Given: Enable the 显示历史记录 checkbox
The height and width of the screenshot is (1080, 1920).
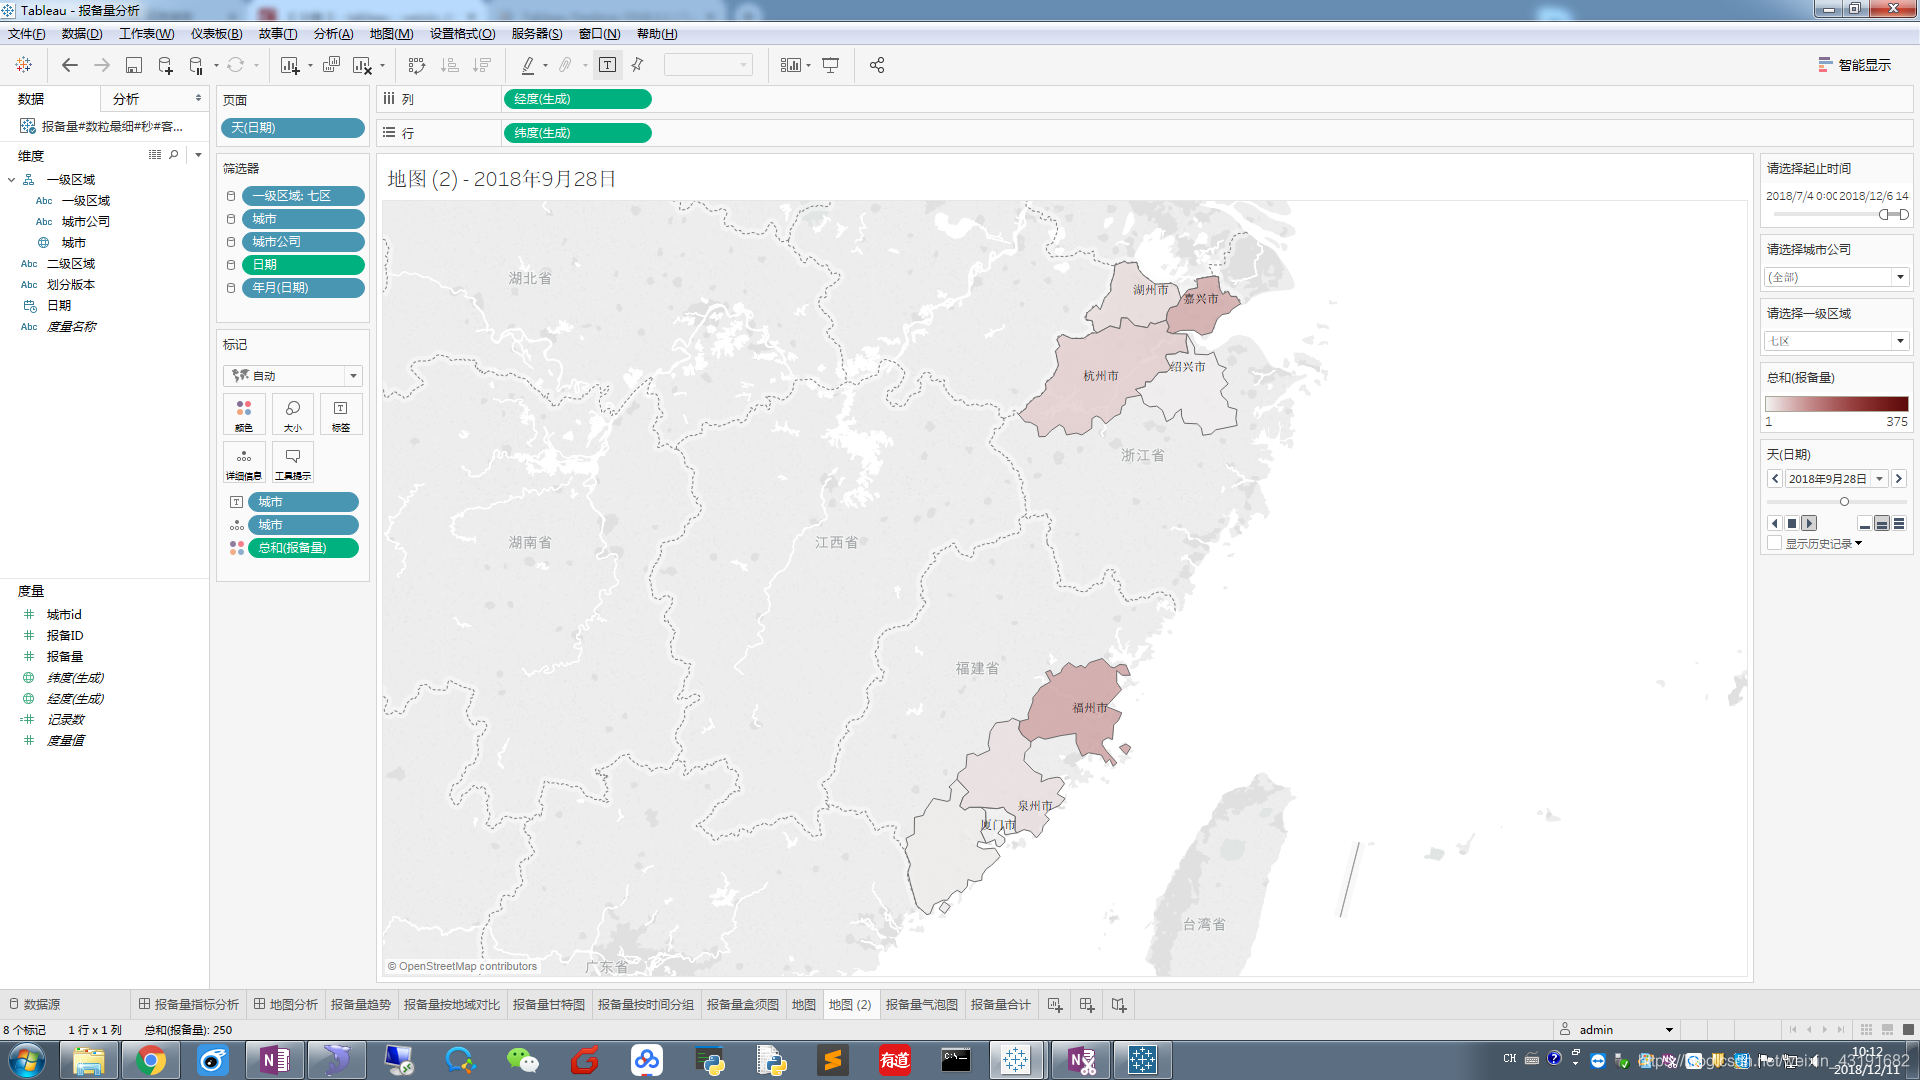Looking at the screenshot, I should click(x=1775, y=543).
